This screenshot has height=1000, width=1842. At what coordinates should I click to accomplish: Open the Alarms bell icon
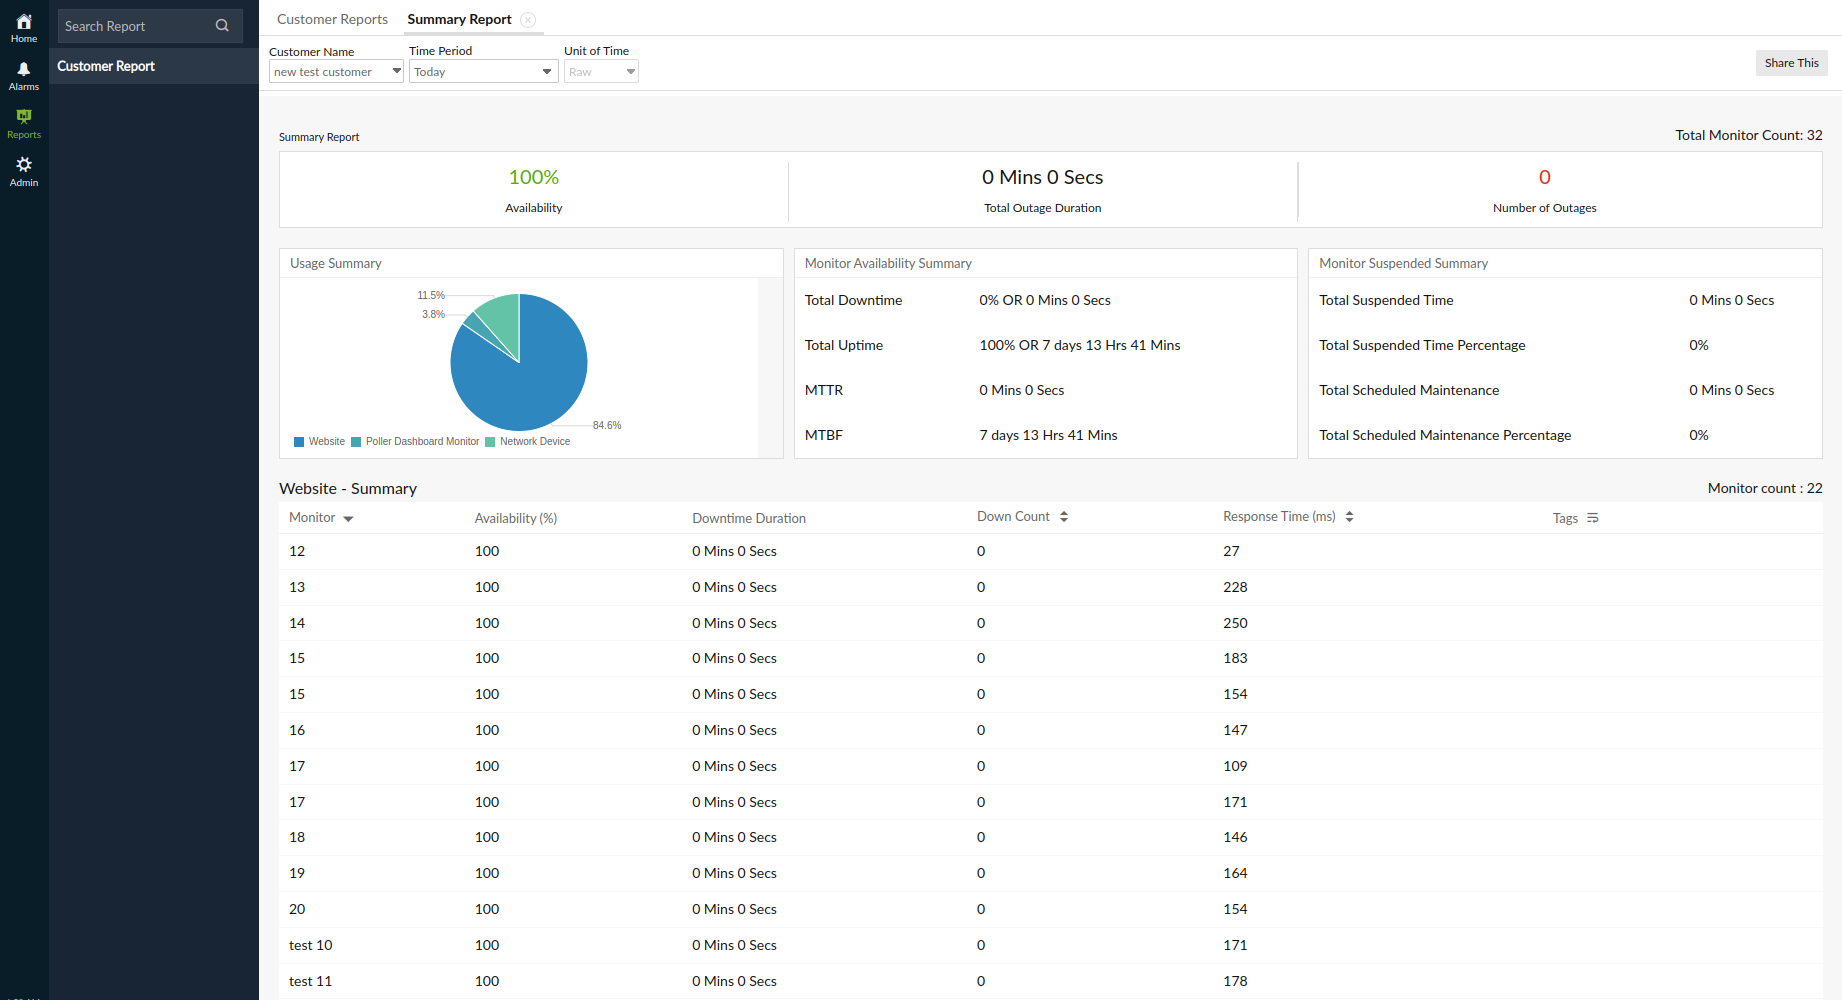click(23, 72)
